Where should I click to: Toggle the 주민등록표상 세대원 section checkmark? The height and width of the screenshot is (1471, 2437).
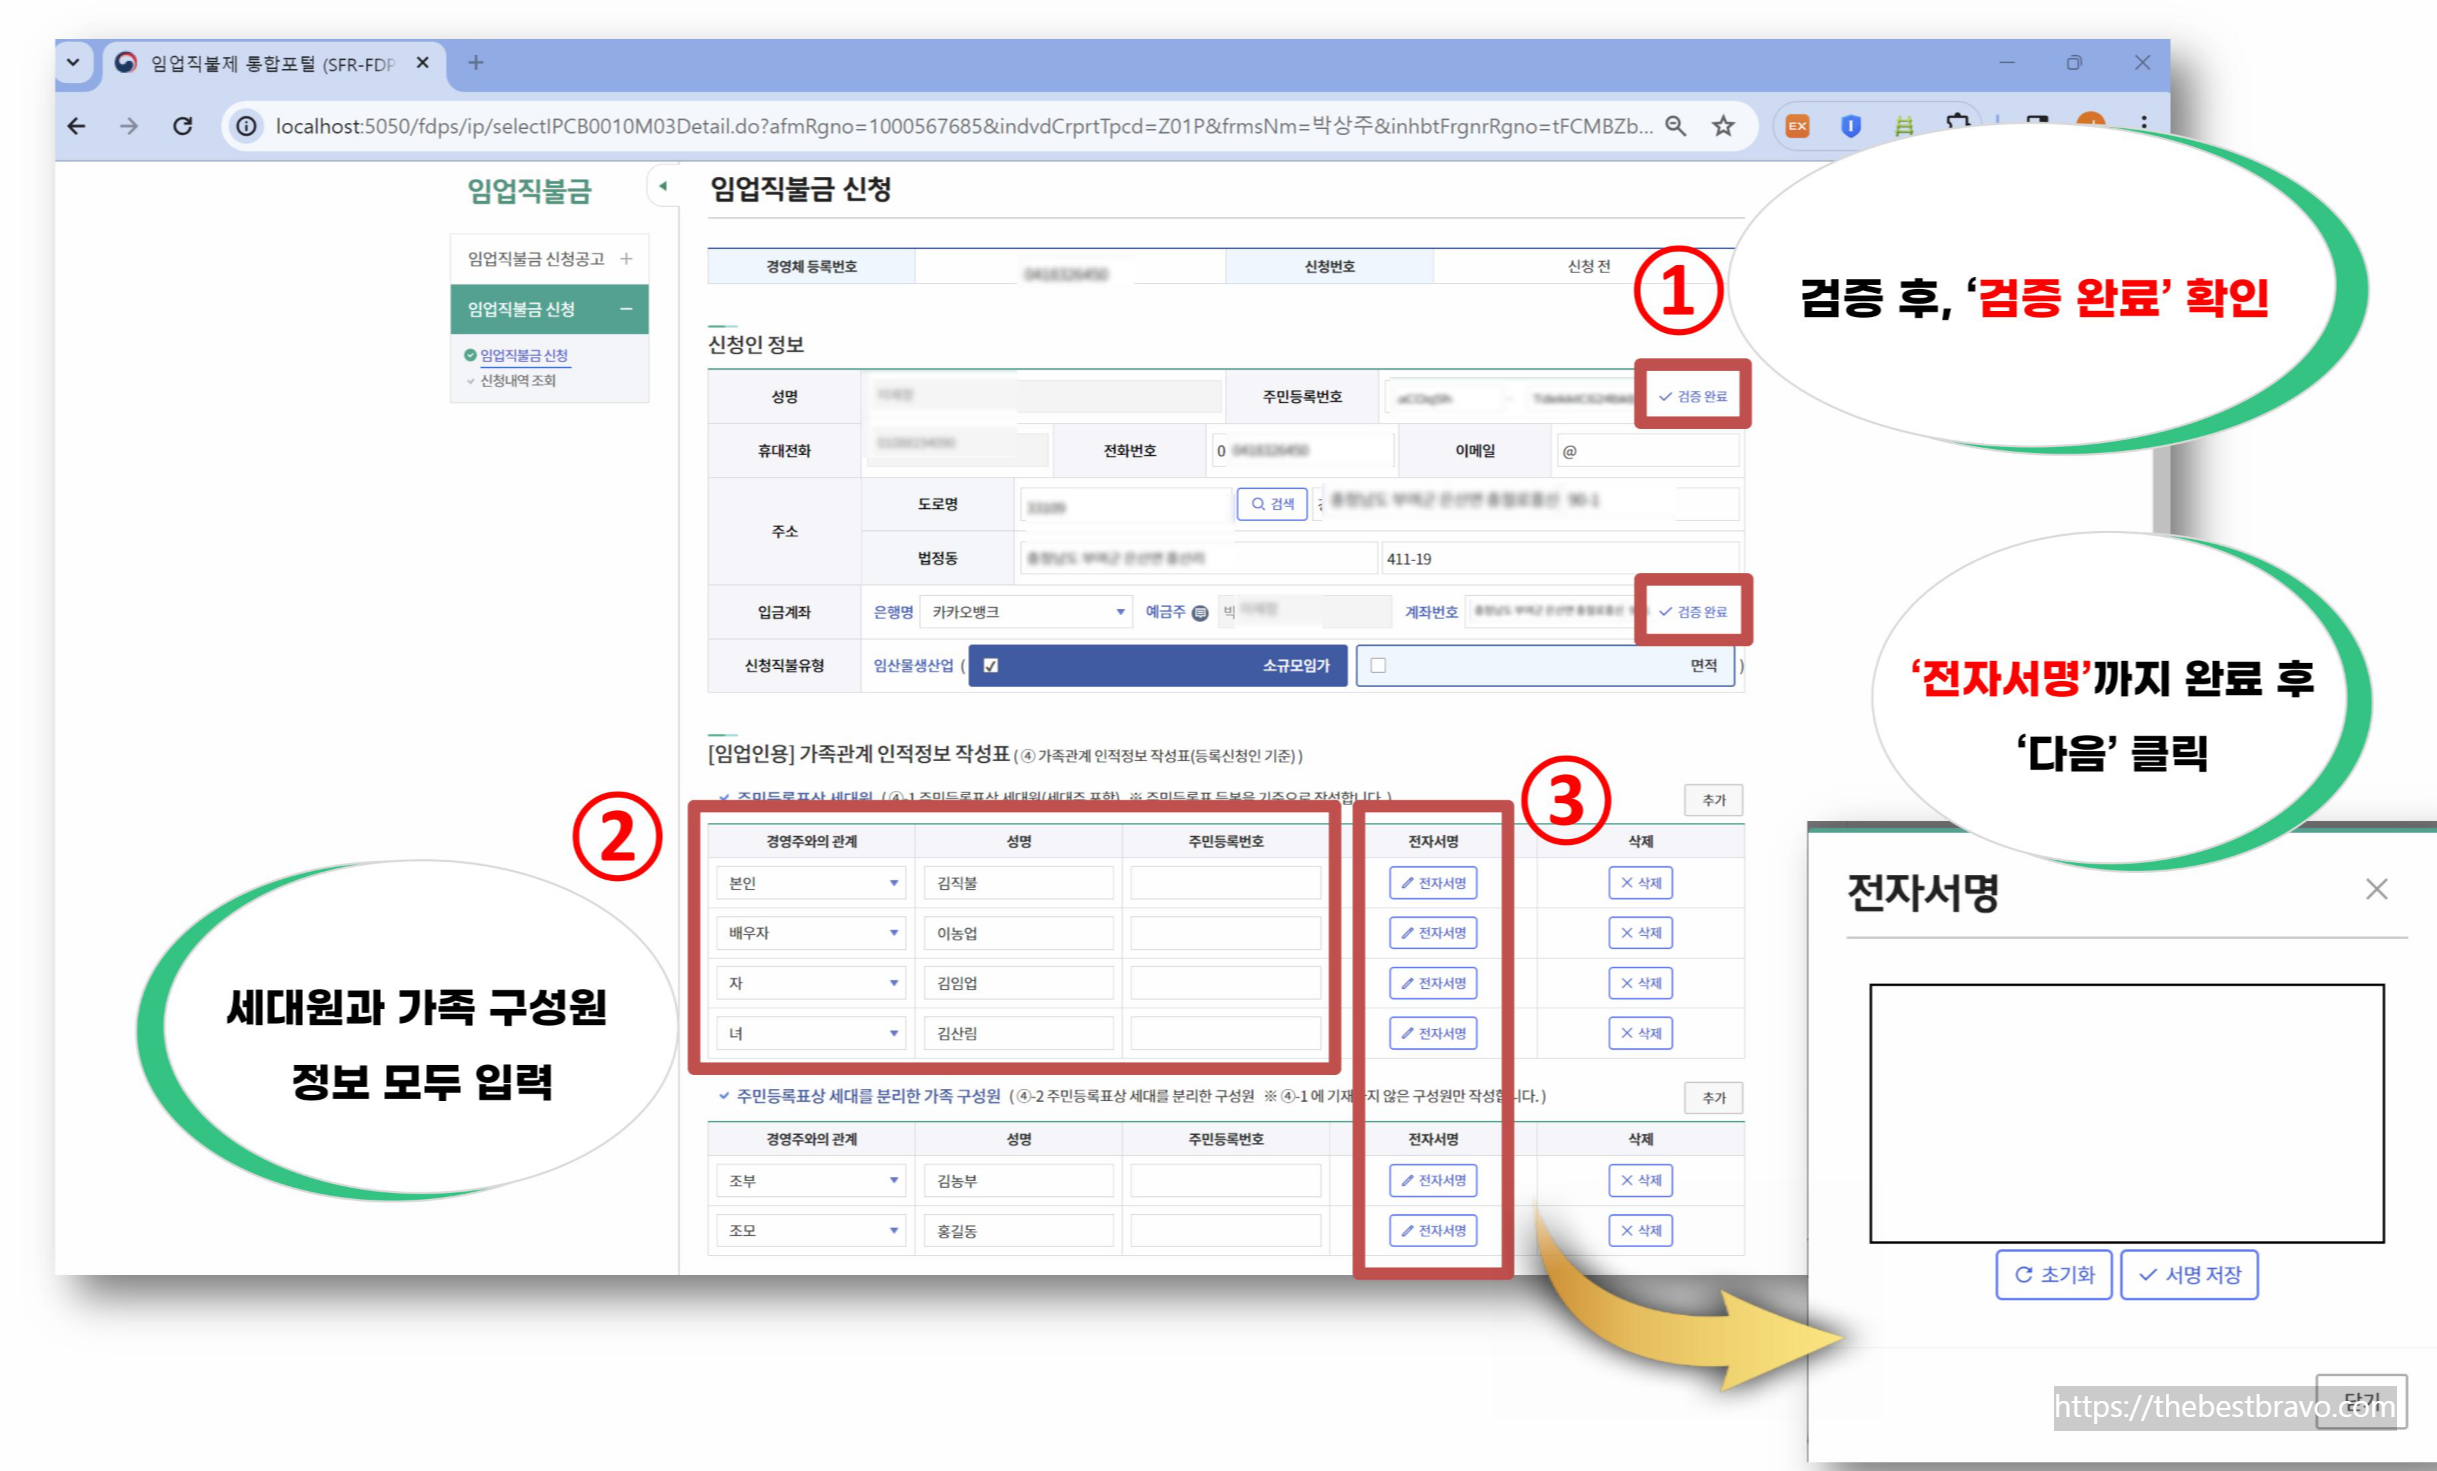point(723,797)
